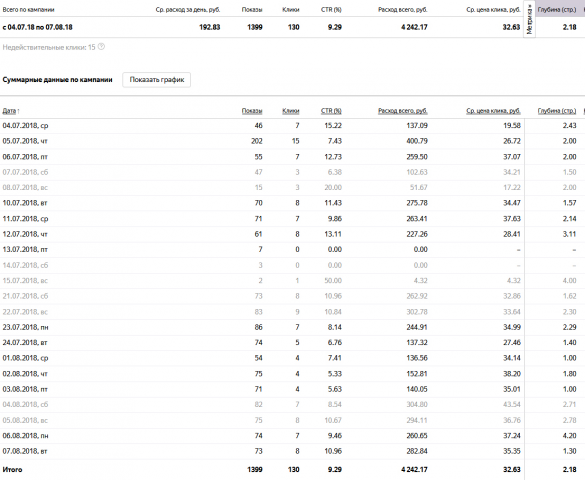Click the 15.22 CTR value on 04.07.2018
This screenshot has height=480, width=585.
[333, 126]
